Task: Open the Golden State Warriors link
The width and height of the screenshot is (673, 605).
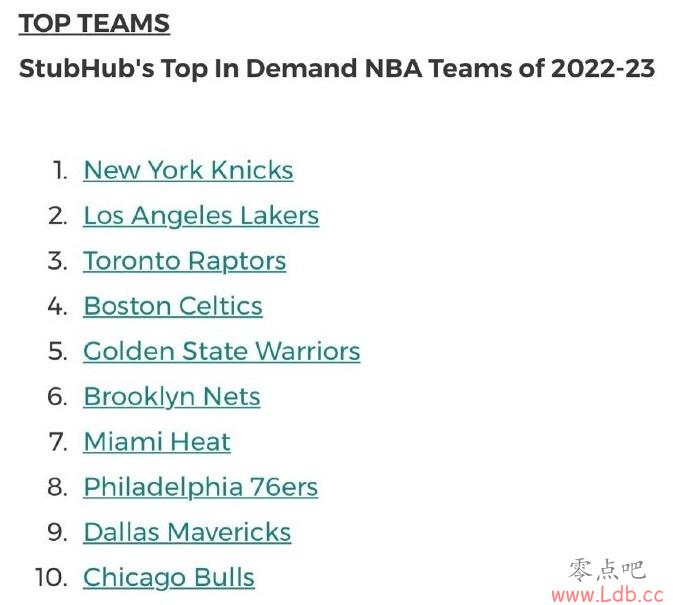Action: [x=221, y=351]
